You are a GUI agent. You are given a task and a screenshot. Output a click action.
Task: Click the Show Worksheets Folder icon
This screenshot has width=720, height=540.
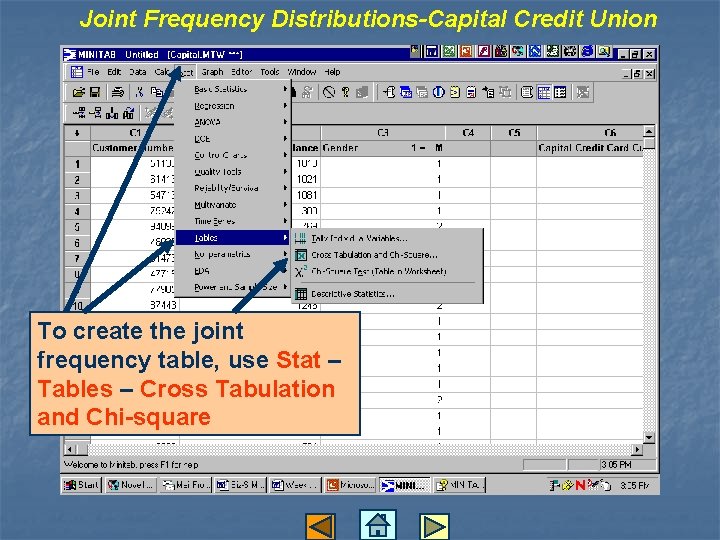click(x=406, y=92)
